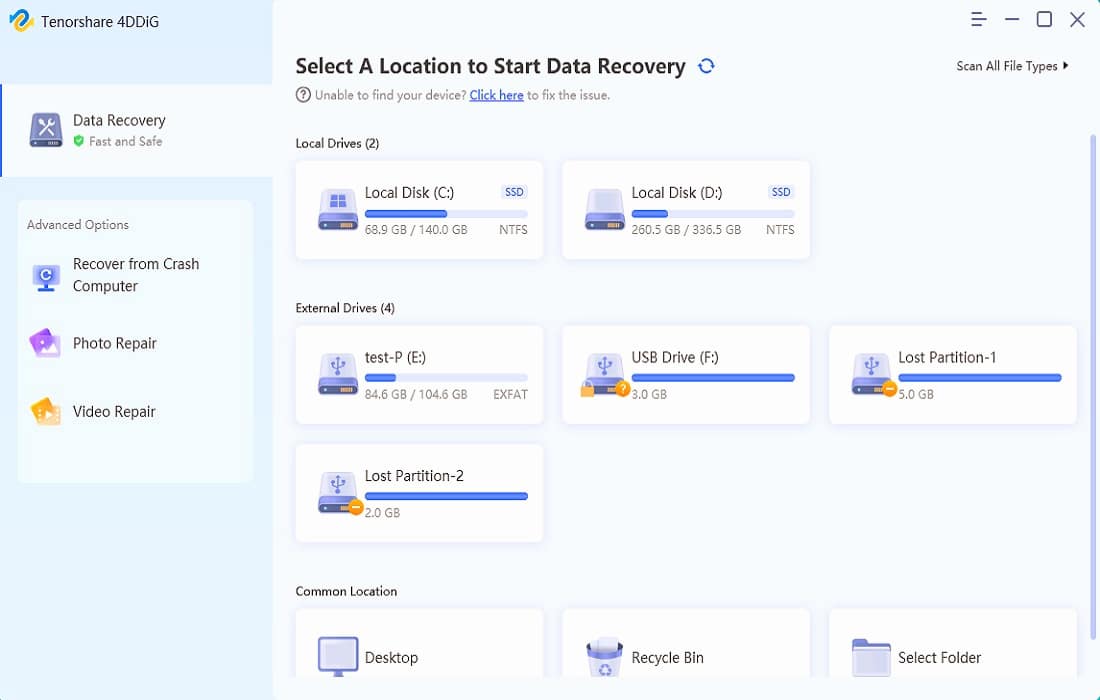Image resolution: width=1100 pixels, height=700 pixels.
Task: Expand the Scan All File Types dropdown
Action: [1012, 66]
